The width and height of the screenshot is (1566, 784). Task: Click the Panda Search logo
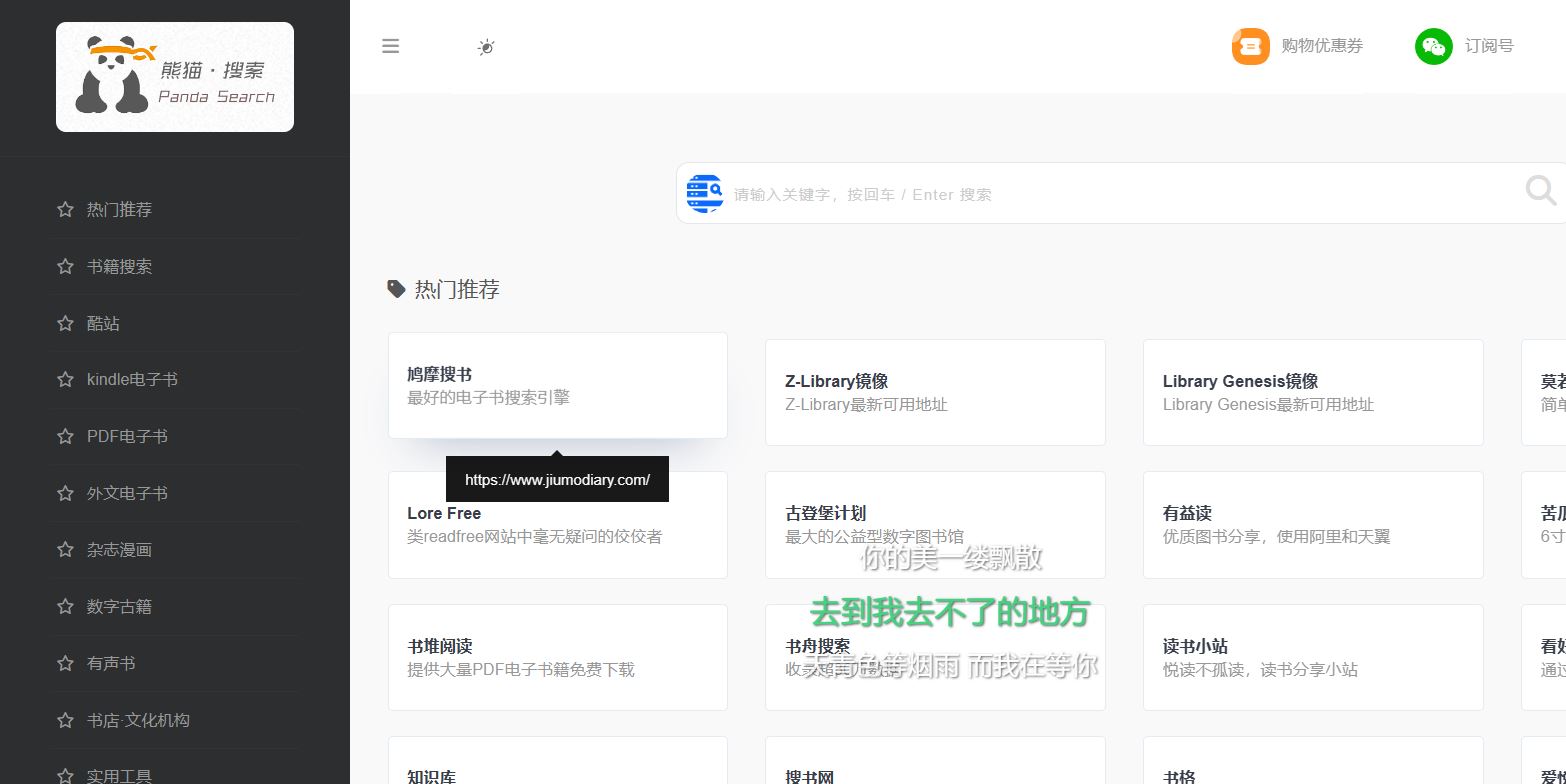point(175,77)
